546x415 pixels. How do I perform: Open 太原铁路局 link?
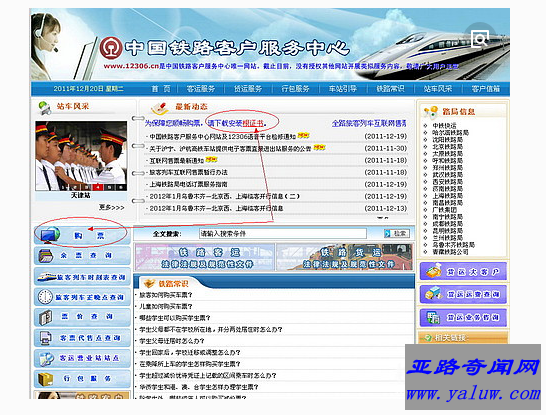pyautogui.click(x=447, y=154)
